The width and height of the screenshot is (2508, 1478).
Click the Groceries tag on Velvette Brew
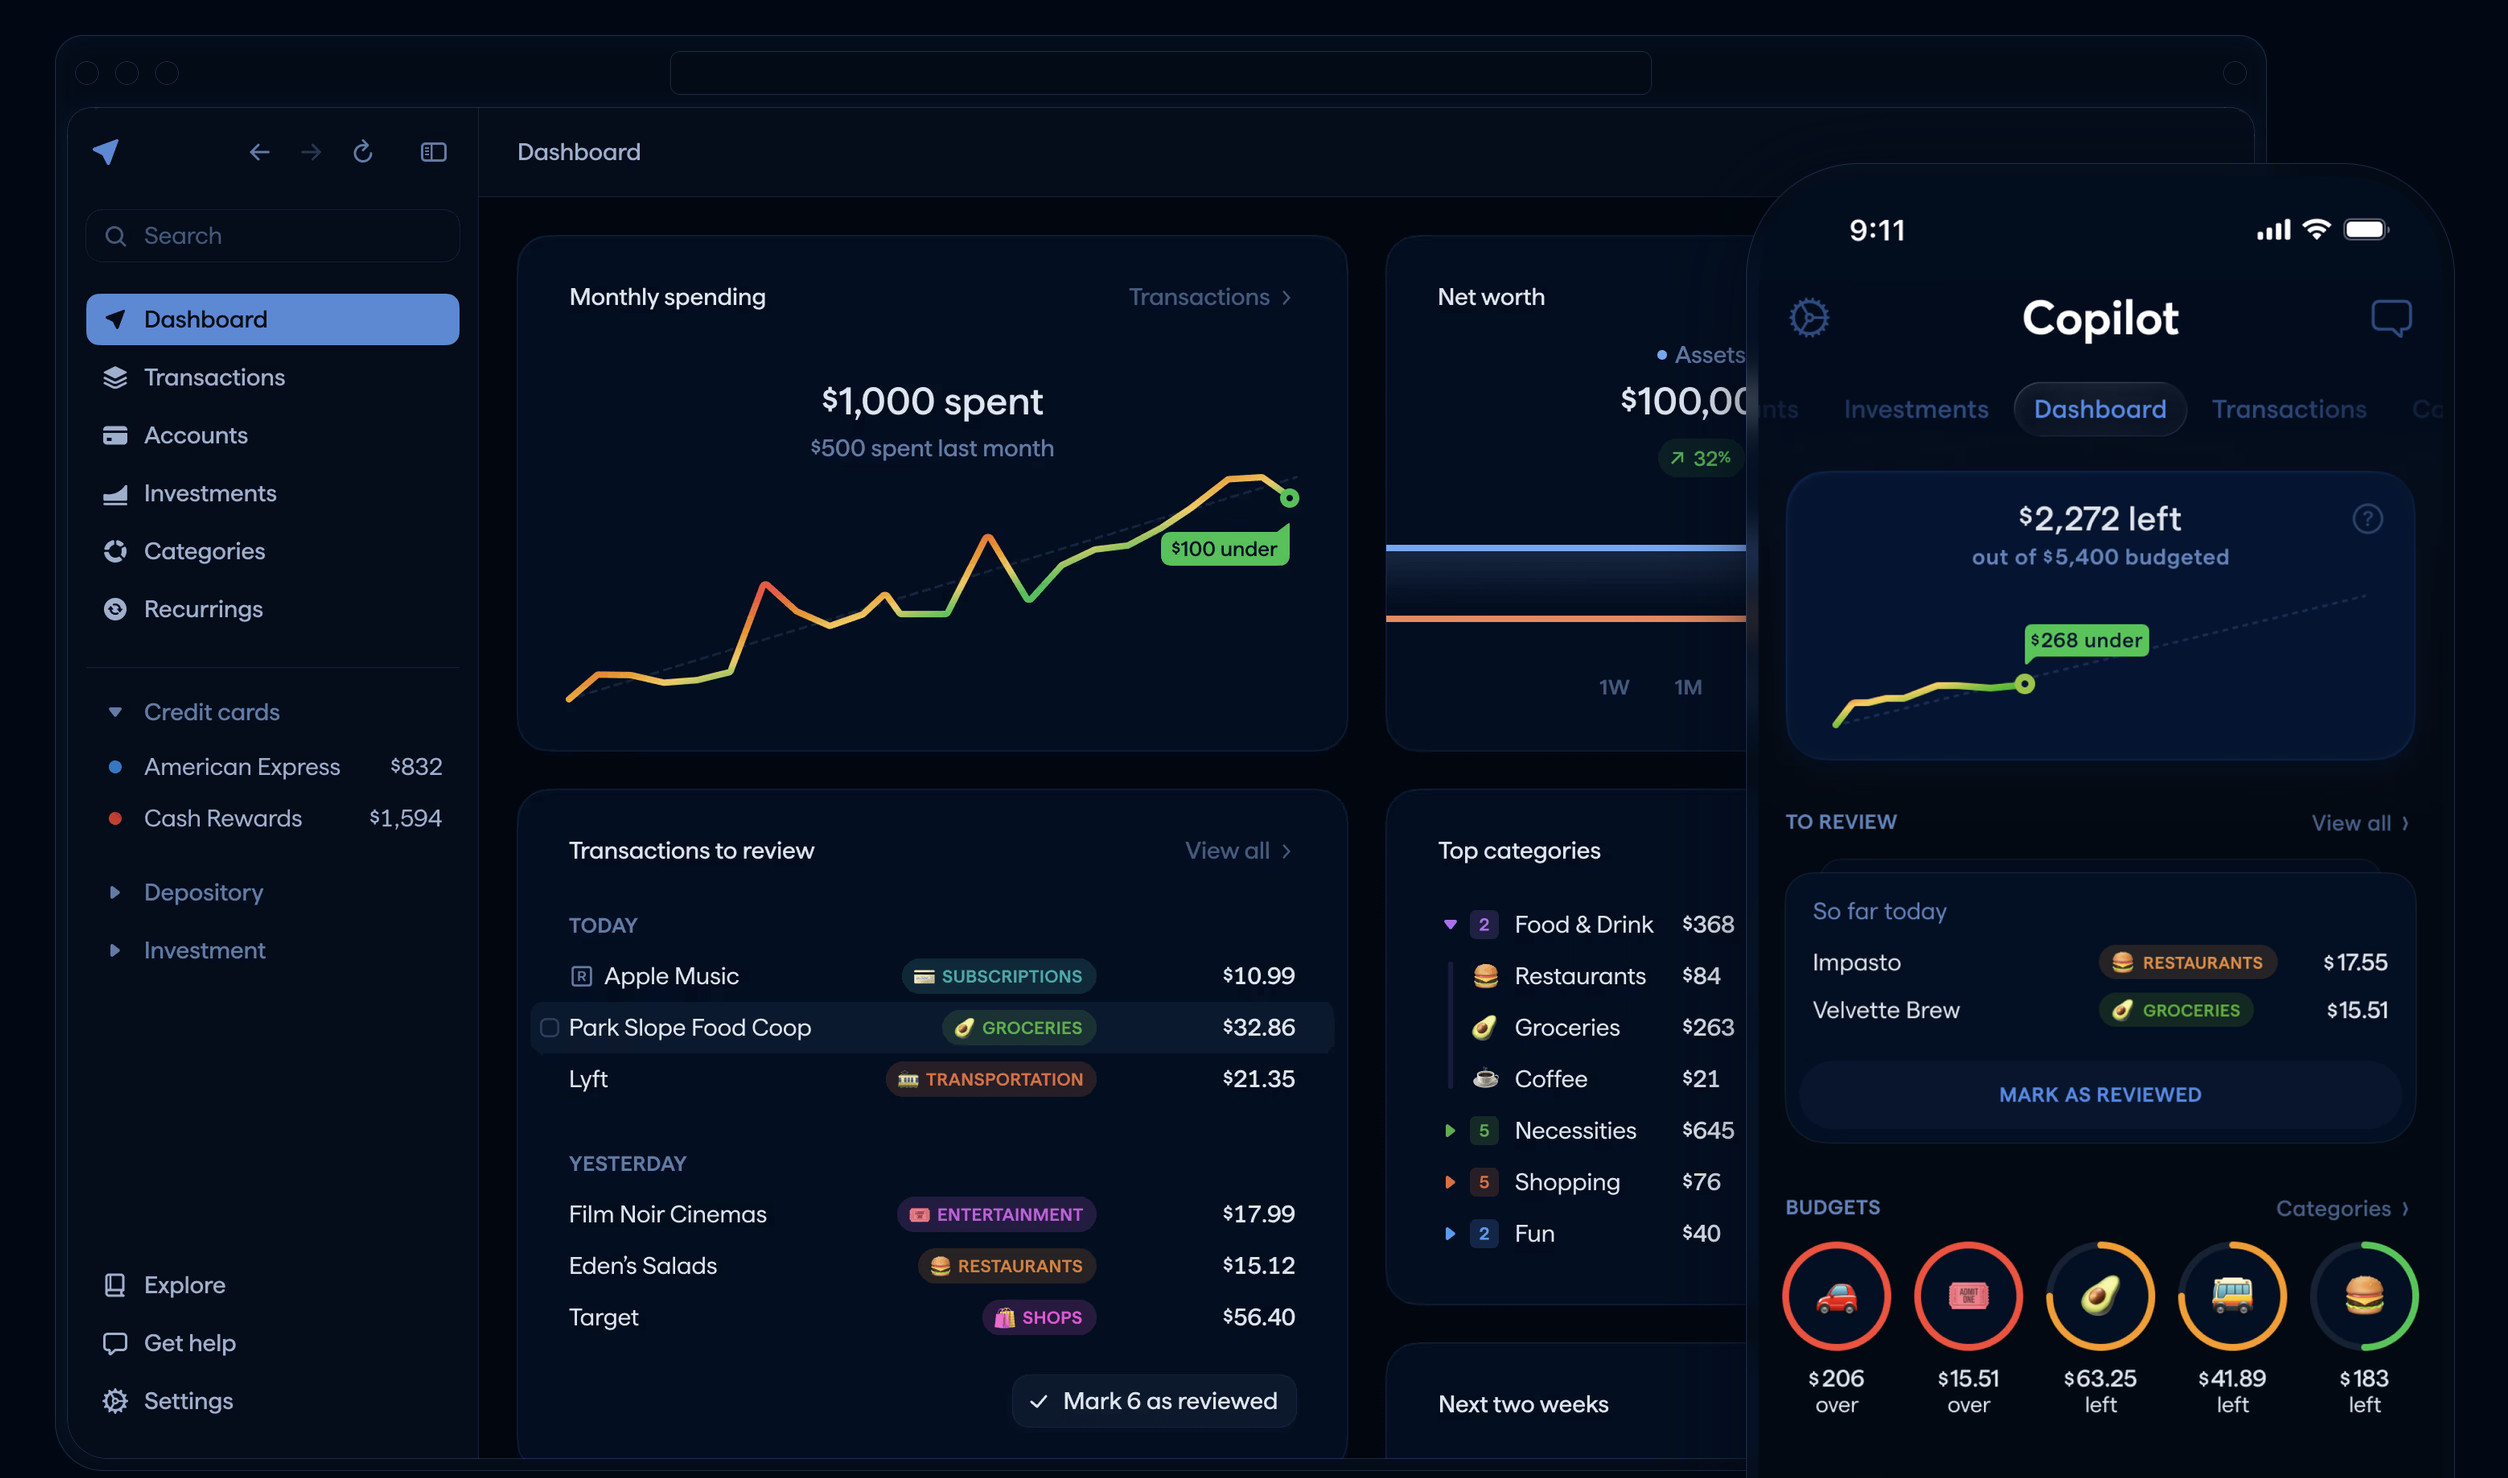[x=2176, y=1010]
